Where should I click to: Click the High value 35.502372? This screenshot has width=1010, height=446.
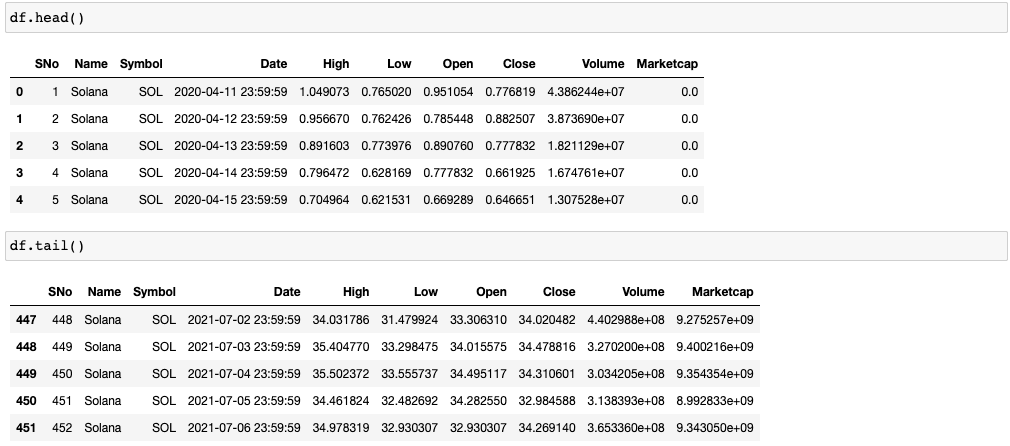click(x=341, y=374)
